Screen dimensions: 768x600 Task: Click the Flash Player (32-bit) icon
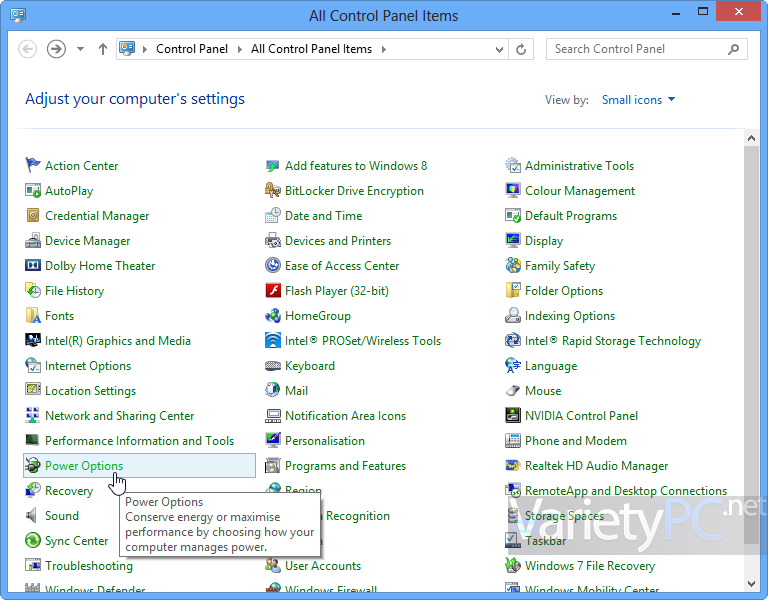point(273,291)
